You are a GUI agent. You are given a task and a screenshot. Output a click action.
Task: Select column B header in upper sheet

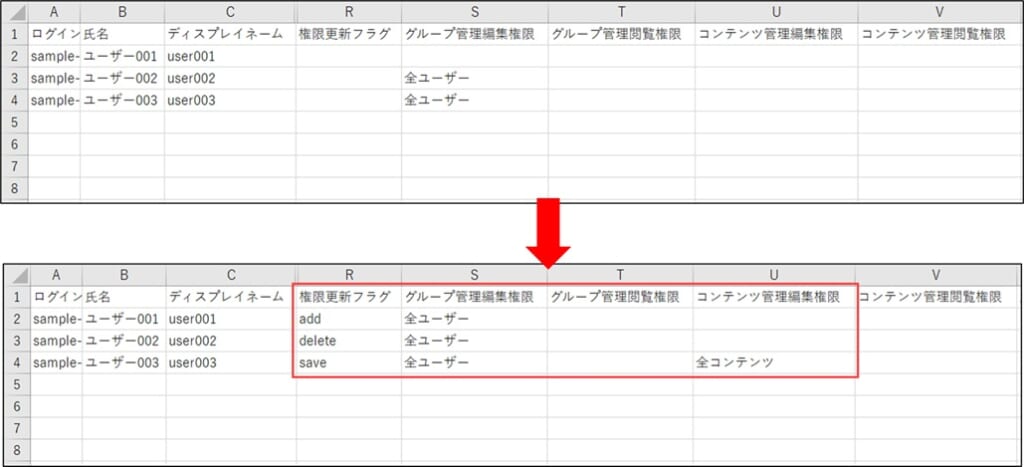[x=122, y=12]
